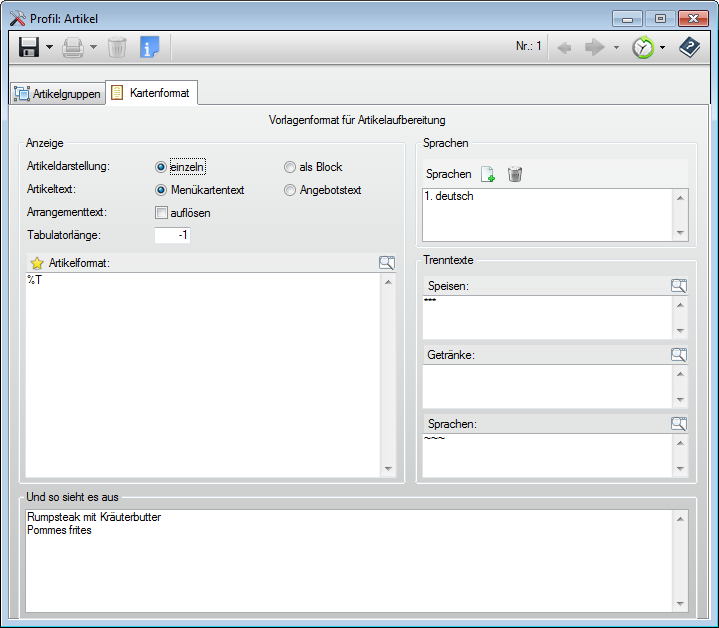Click the Print icon in toolbar

pyautogui.click(x=72, y=47)
